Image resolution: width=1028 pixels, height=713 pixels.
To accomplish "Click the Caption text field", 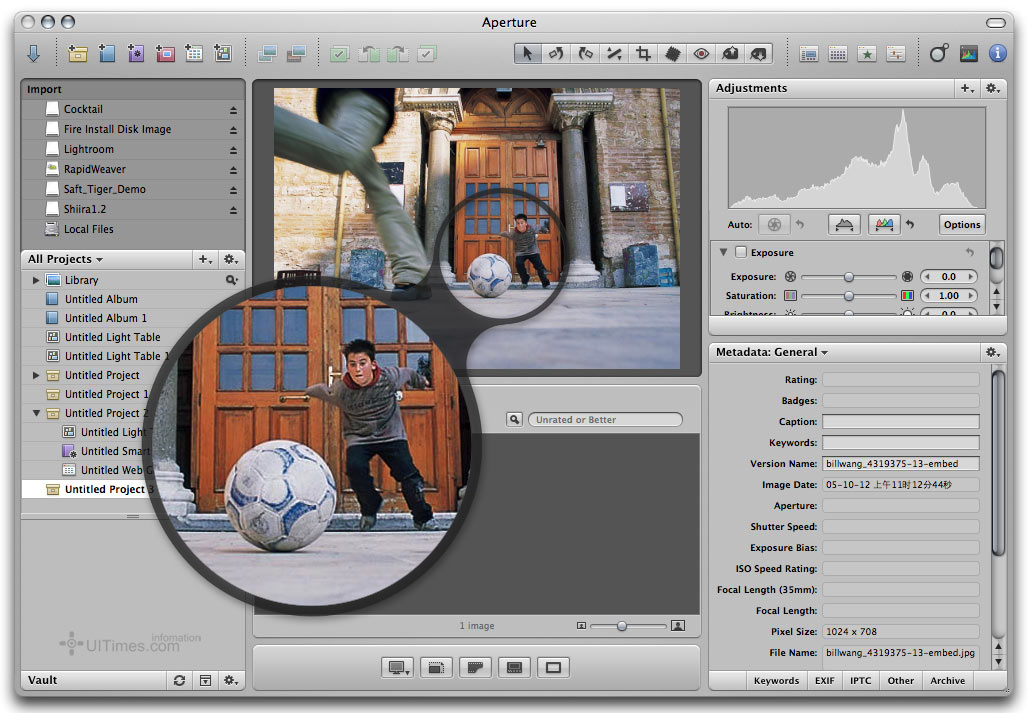I will coord(900,422).
